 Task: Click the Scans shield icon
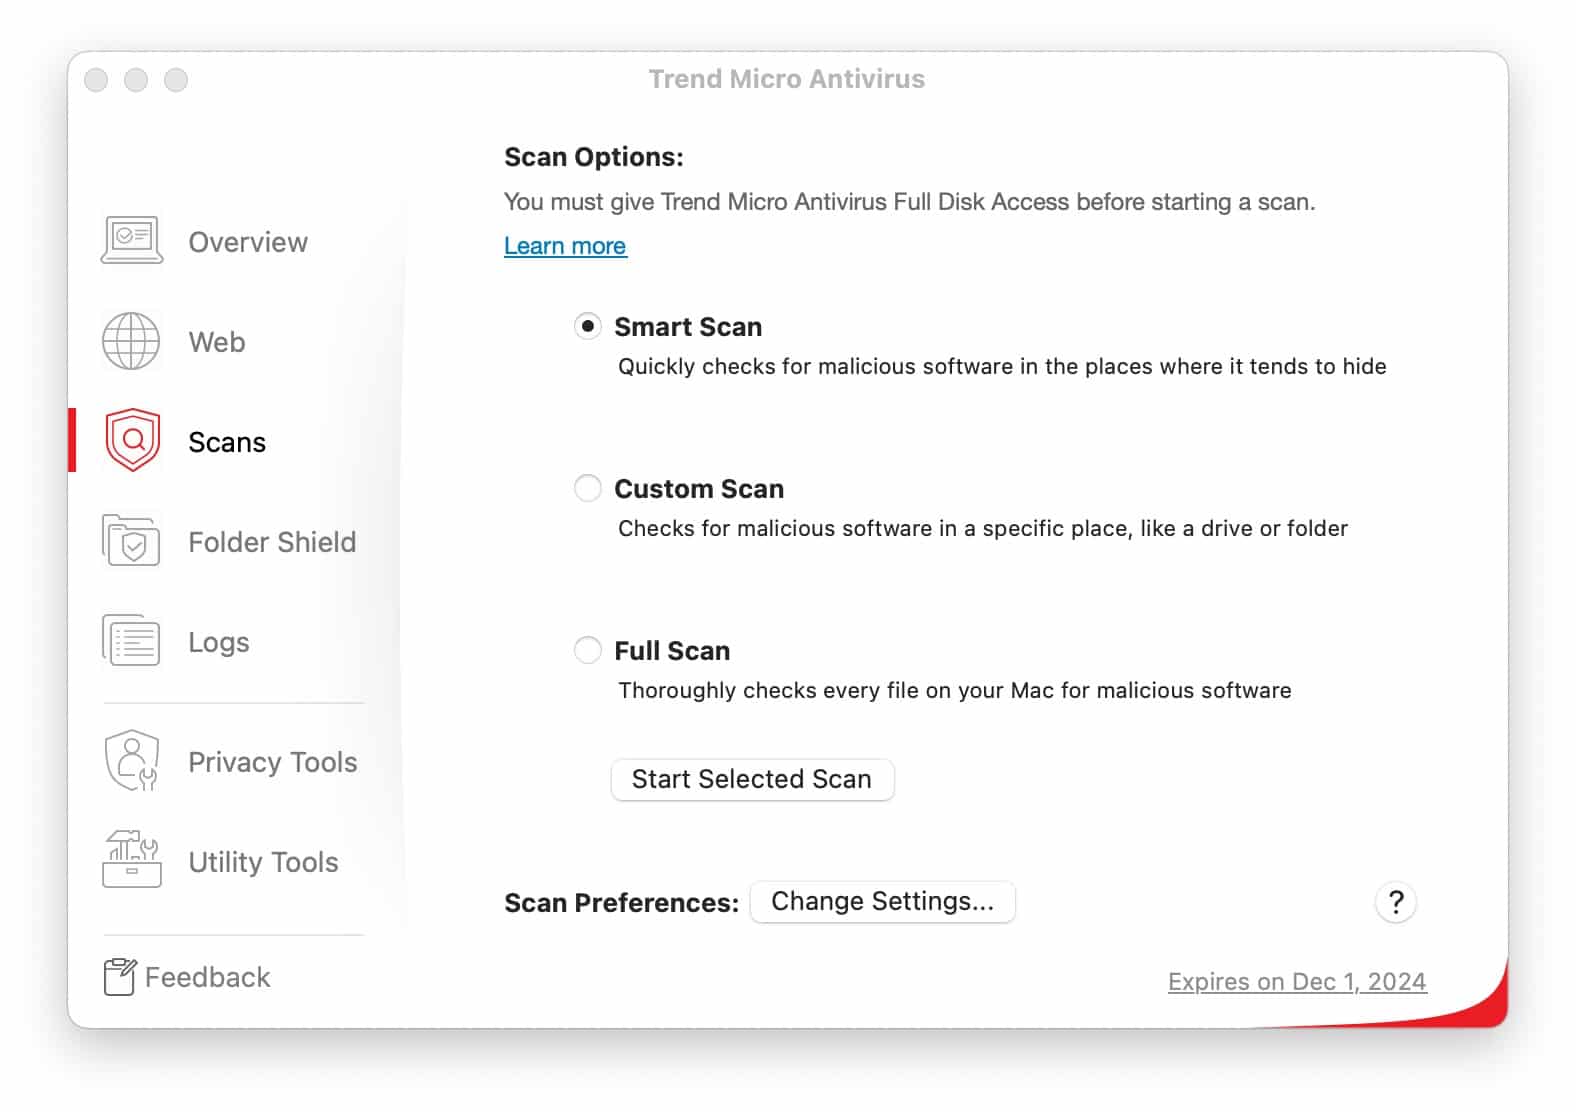pos(133,440)
